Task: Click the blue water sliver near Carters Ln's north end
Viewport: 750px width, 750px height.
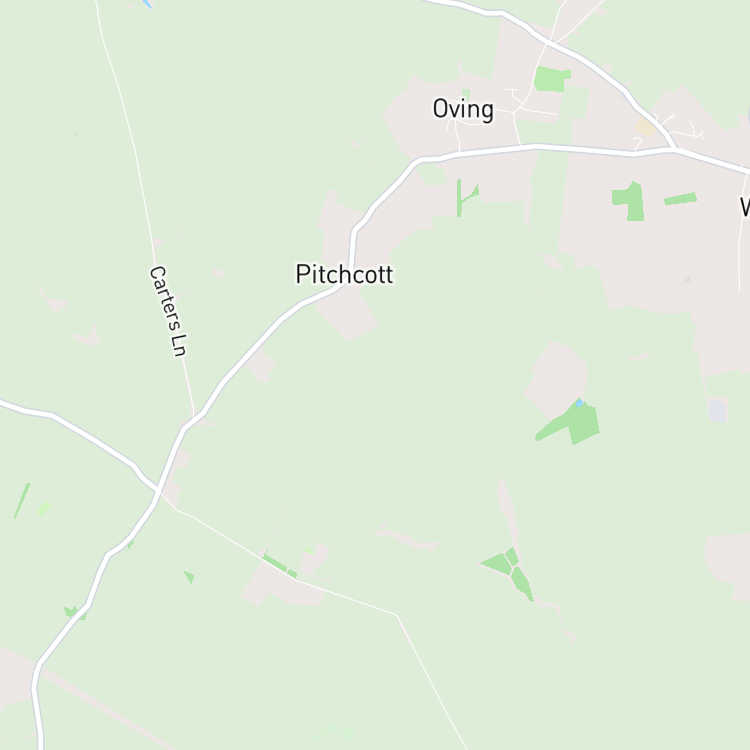Action: tap(147, 4)
